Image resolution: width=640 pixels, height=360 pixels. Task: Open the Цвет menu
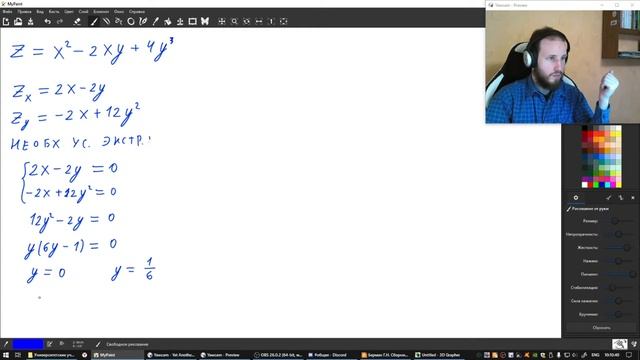(69, 11)
